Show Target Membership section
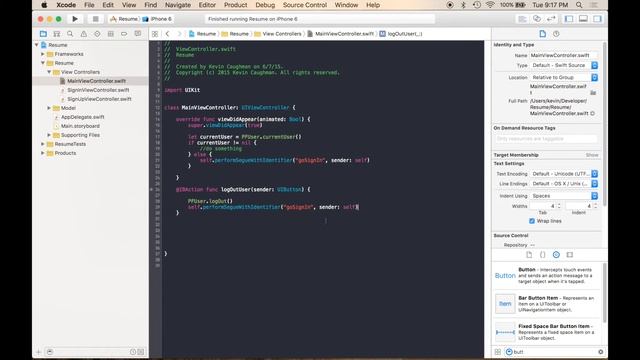The height and width of the screenshot is (360, 640). tap(592, 155)
